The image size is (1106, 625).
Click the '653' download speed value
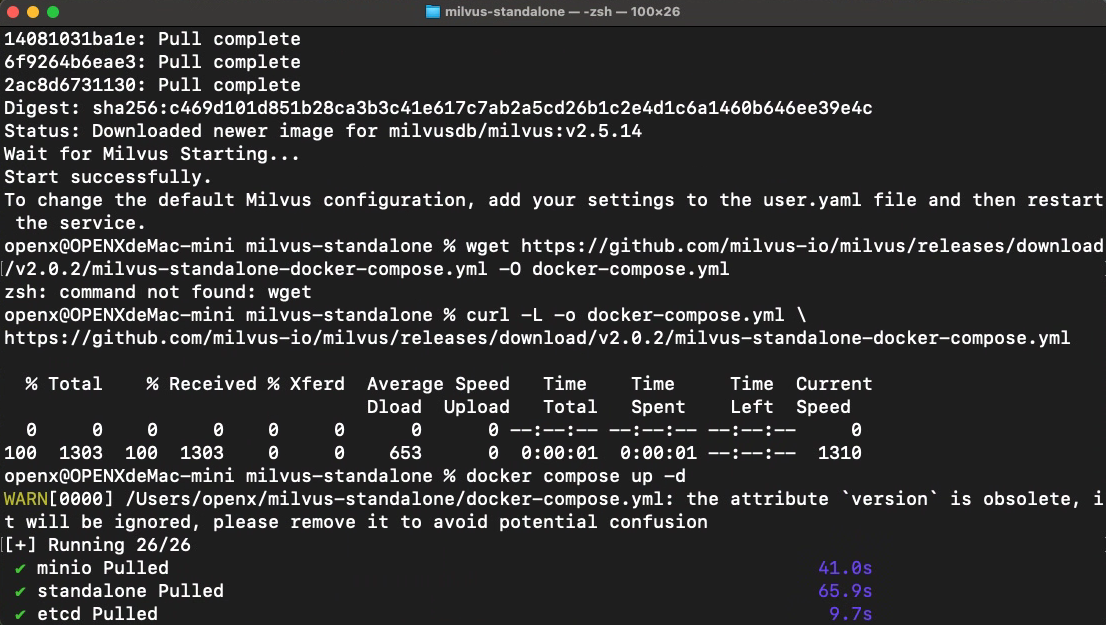(405, 453)
